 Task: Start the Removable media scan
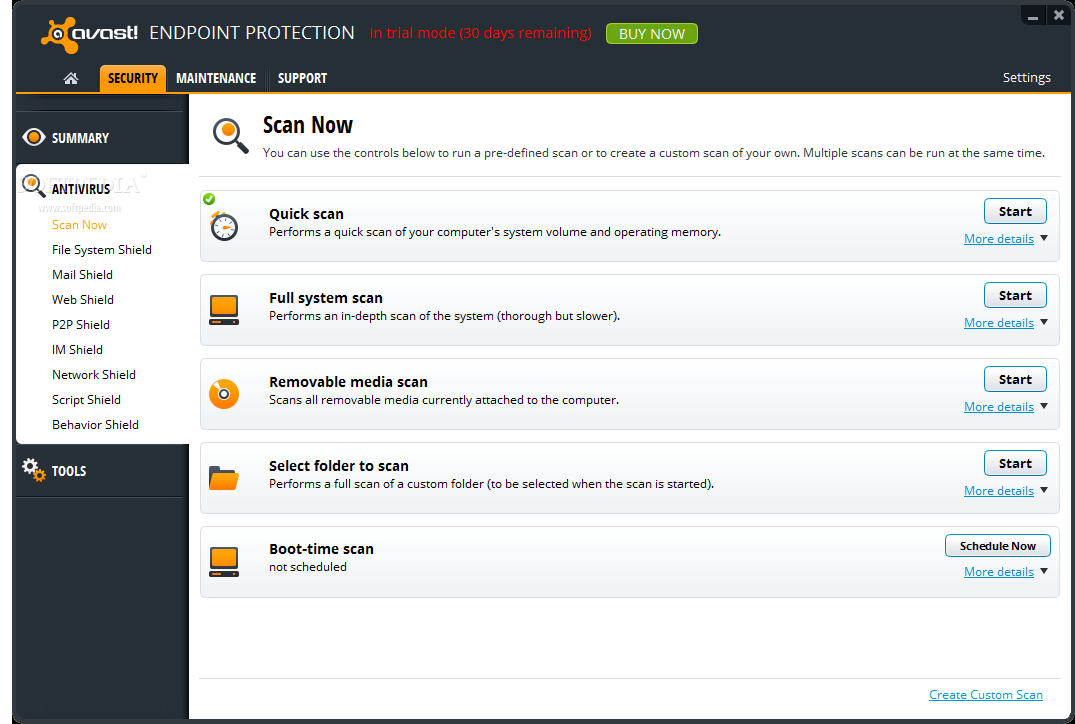(x=1015, y=379)
